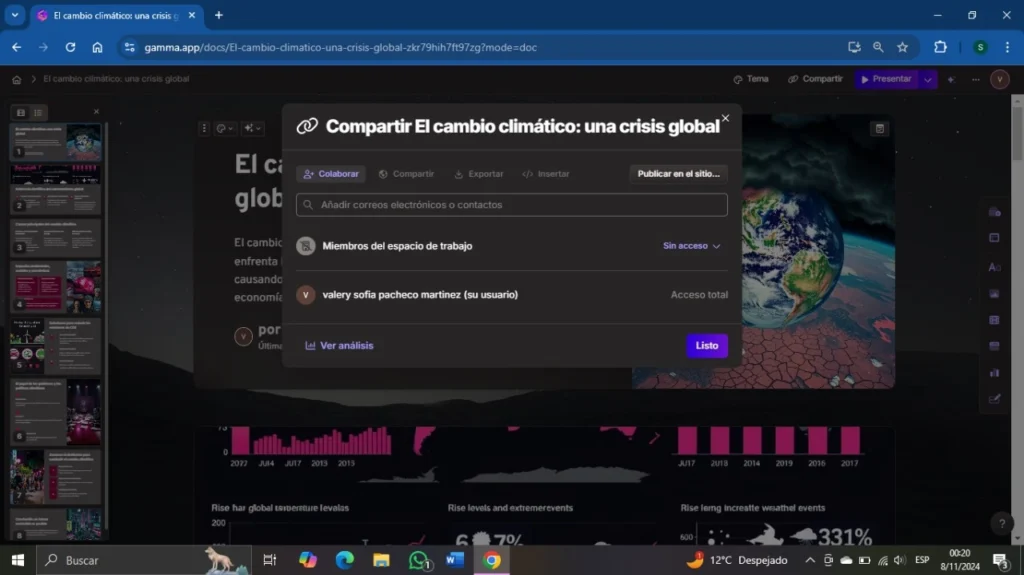Click the taskbar Buscar search box
1024x575 pixels.
coord(142,560)
